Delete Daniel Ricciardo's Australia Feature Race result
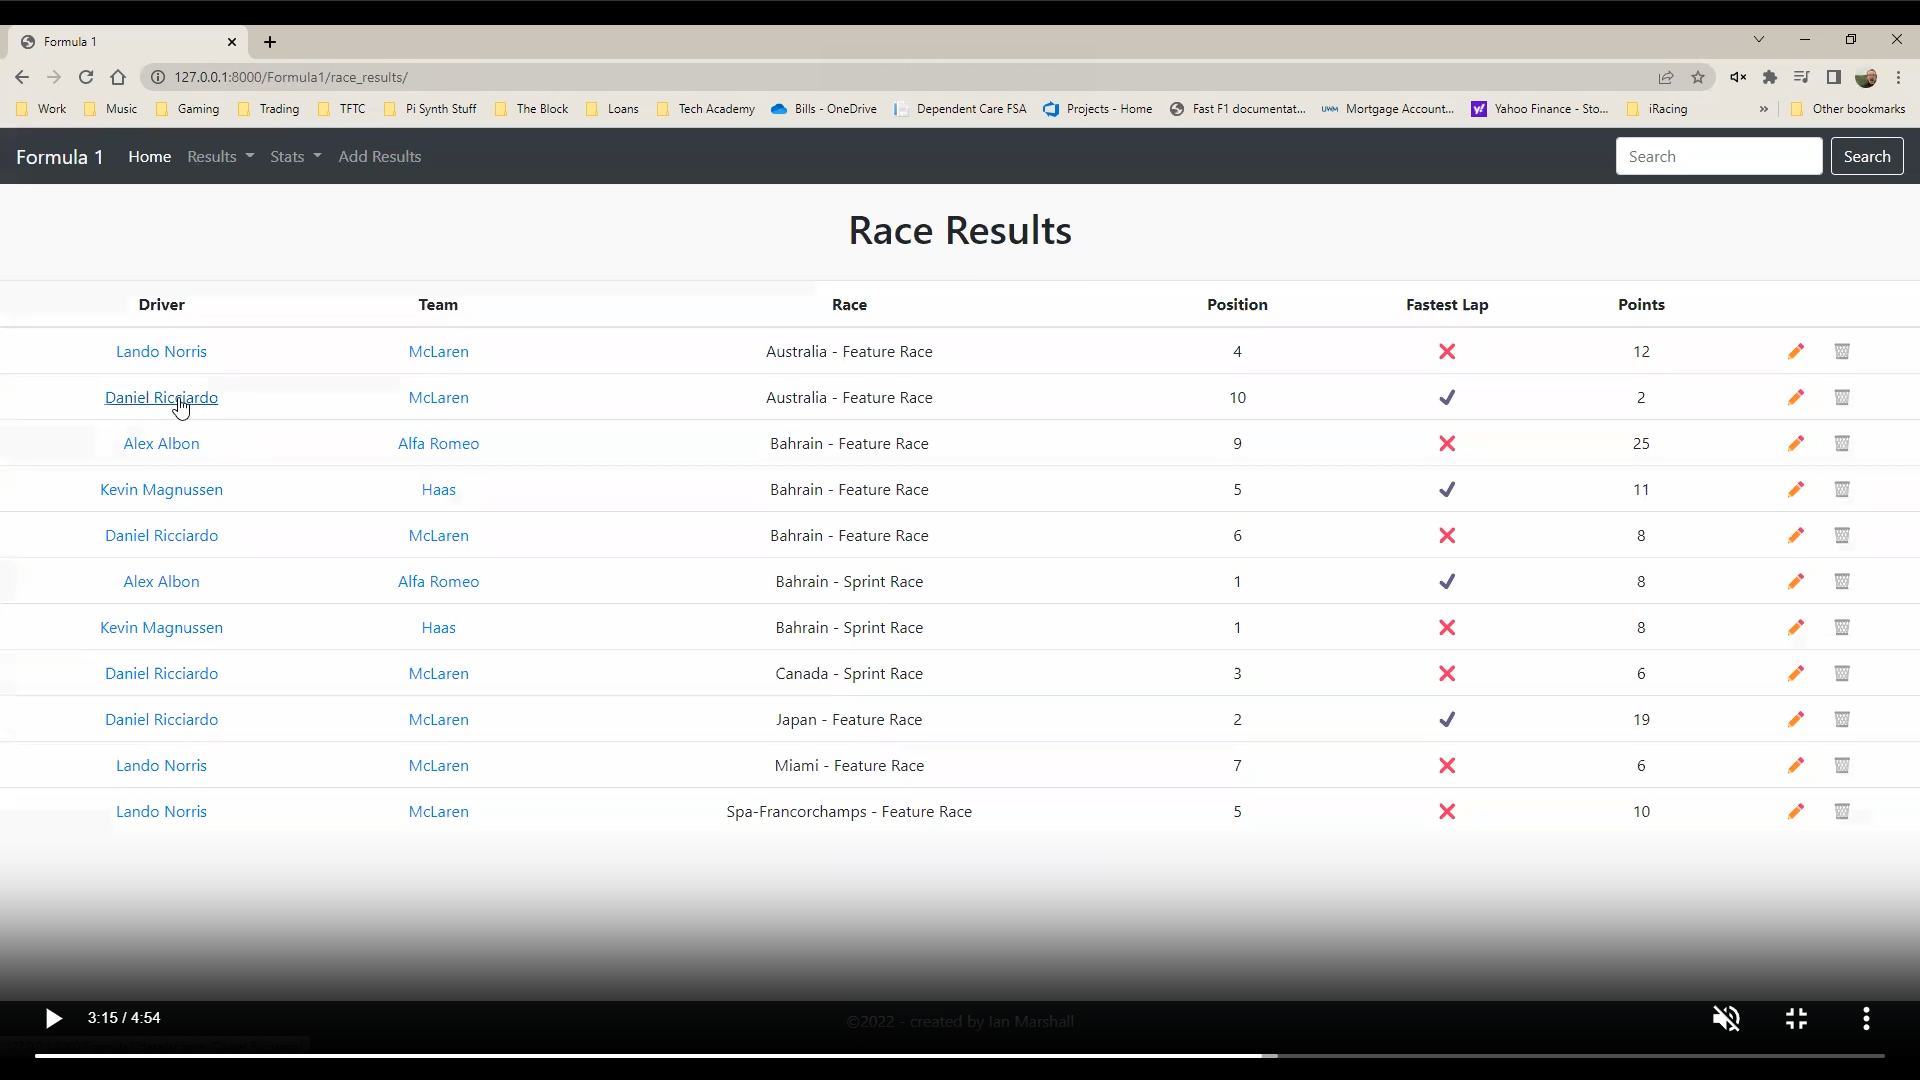 click(1842, 397)
